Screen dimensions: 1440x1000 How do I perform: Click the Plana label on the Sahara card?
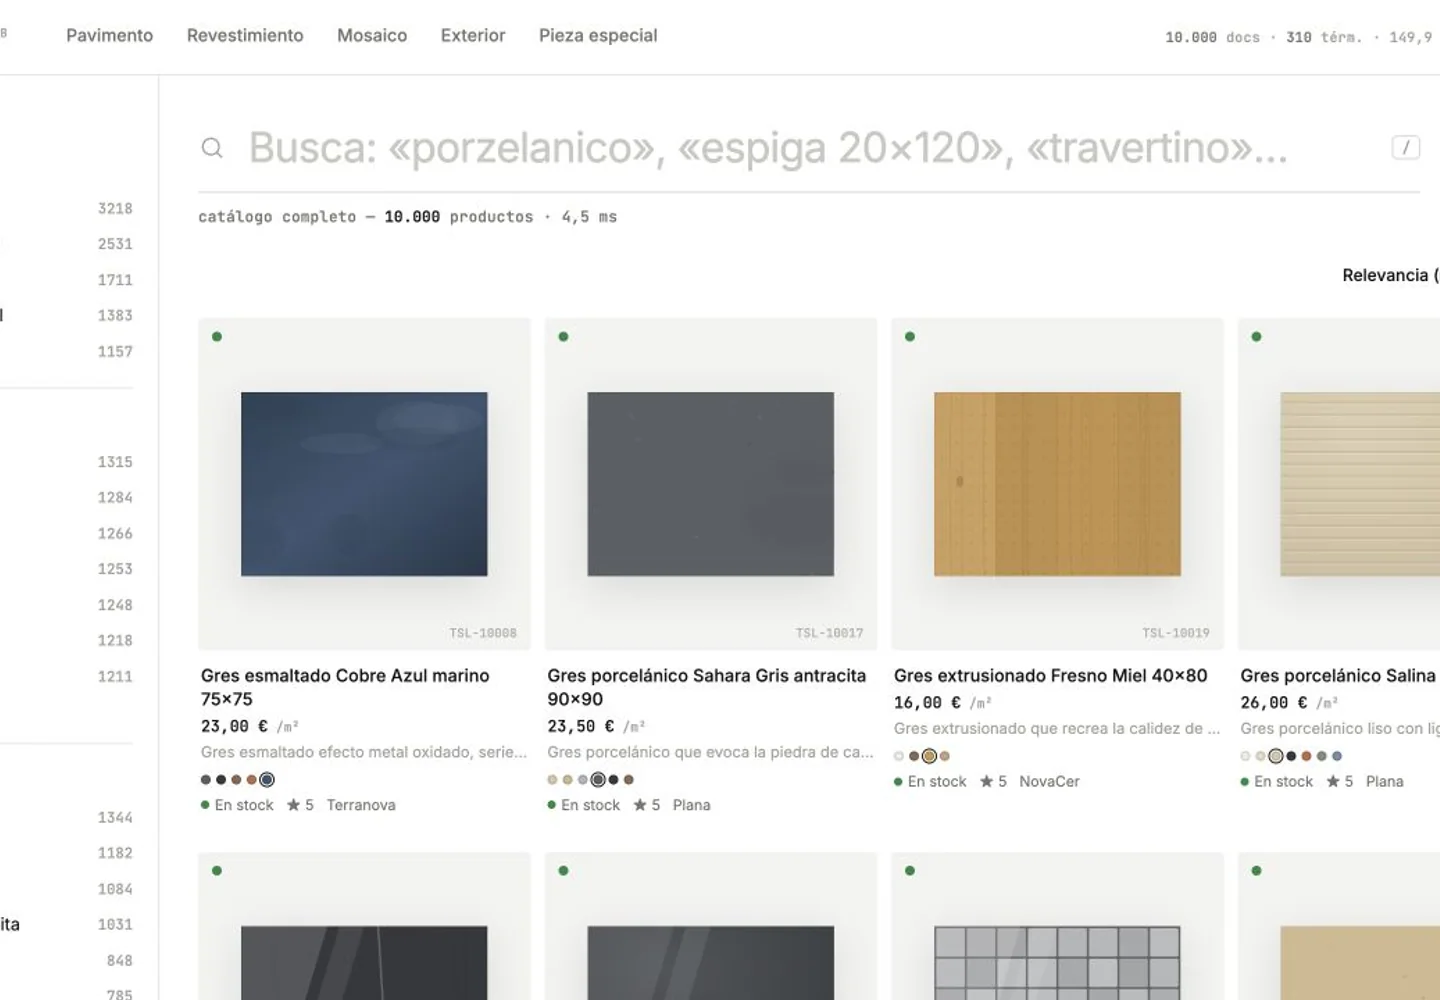coord(691,805)
